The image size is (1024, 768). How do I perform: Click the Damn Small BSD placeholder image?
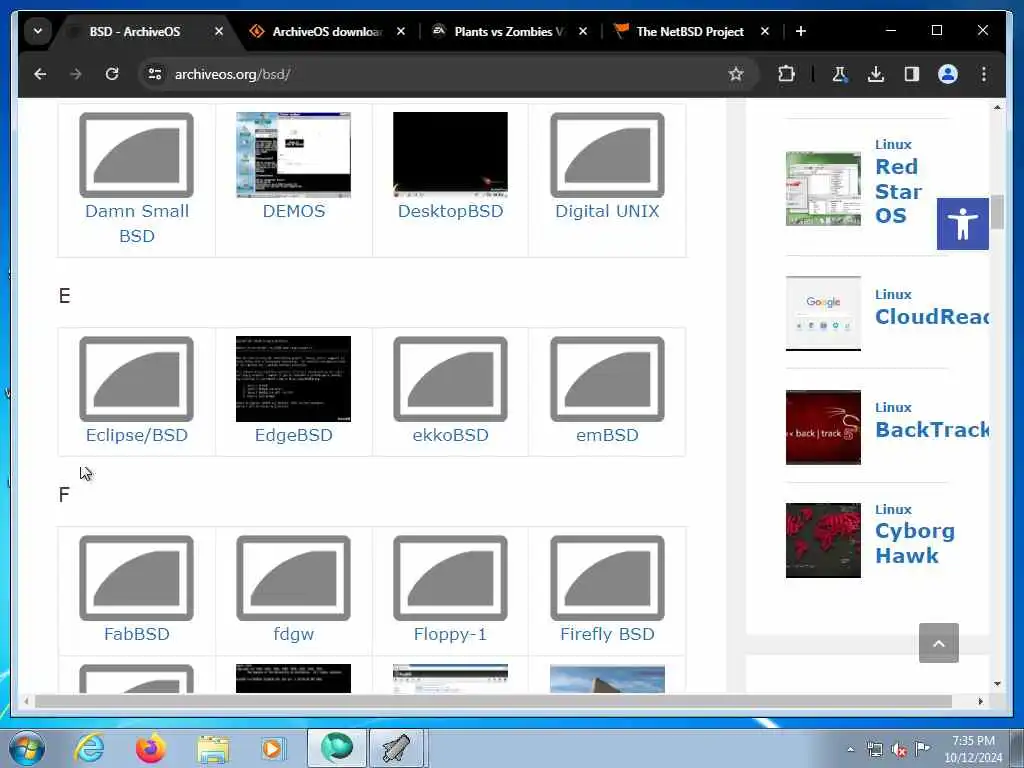click(136, 155)
